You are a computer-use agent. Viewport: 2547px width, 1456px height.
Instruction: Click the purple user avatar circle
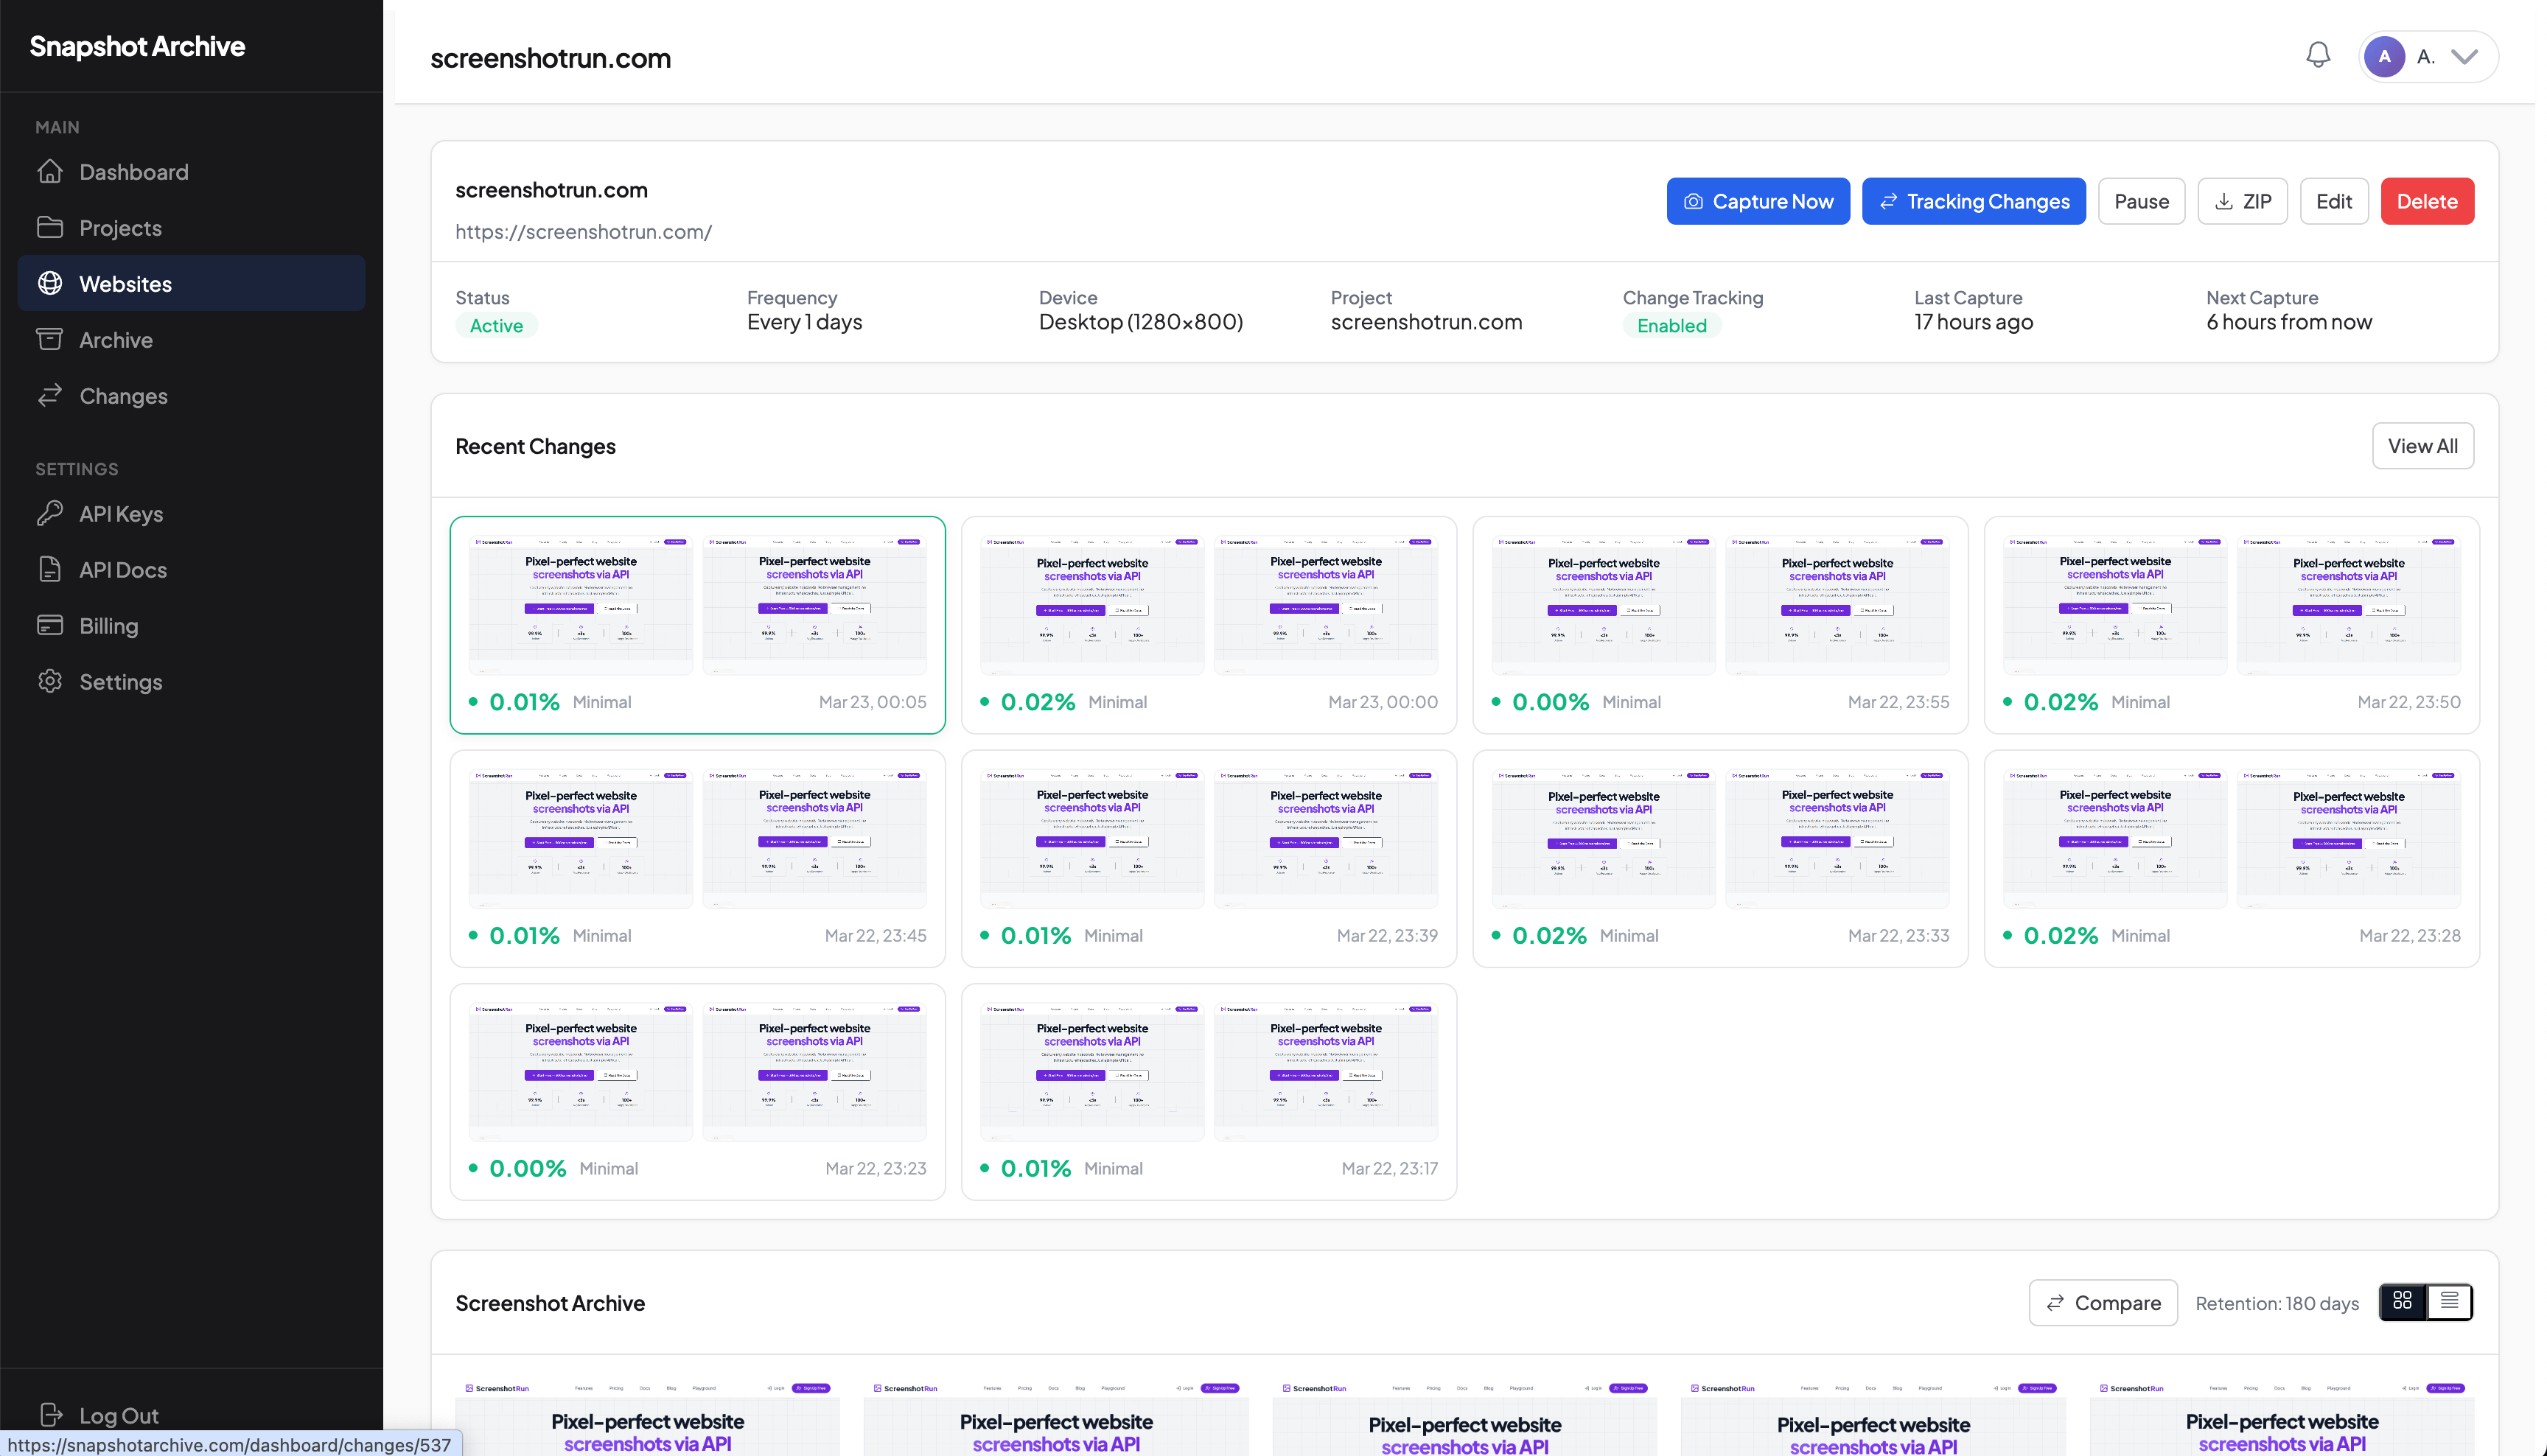coord(2385,56)
